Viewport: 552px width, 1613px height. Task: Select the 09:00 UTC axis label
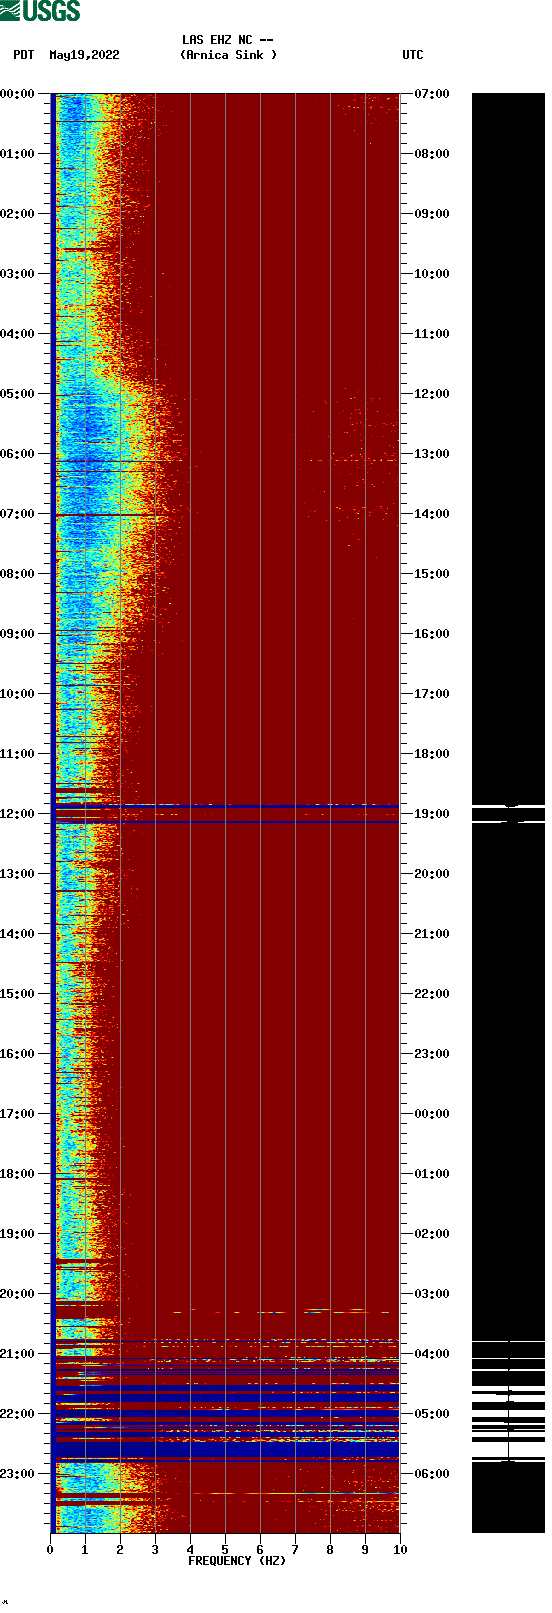point(432,214)
